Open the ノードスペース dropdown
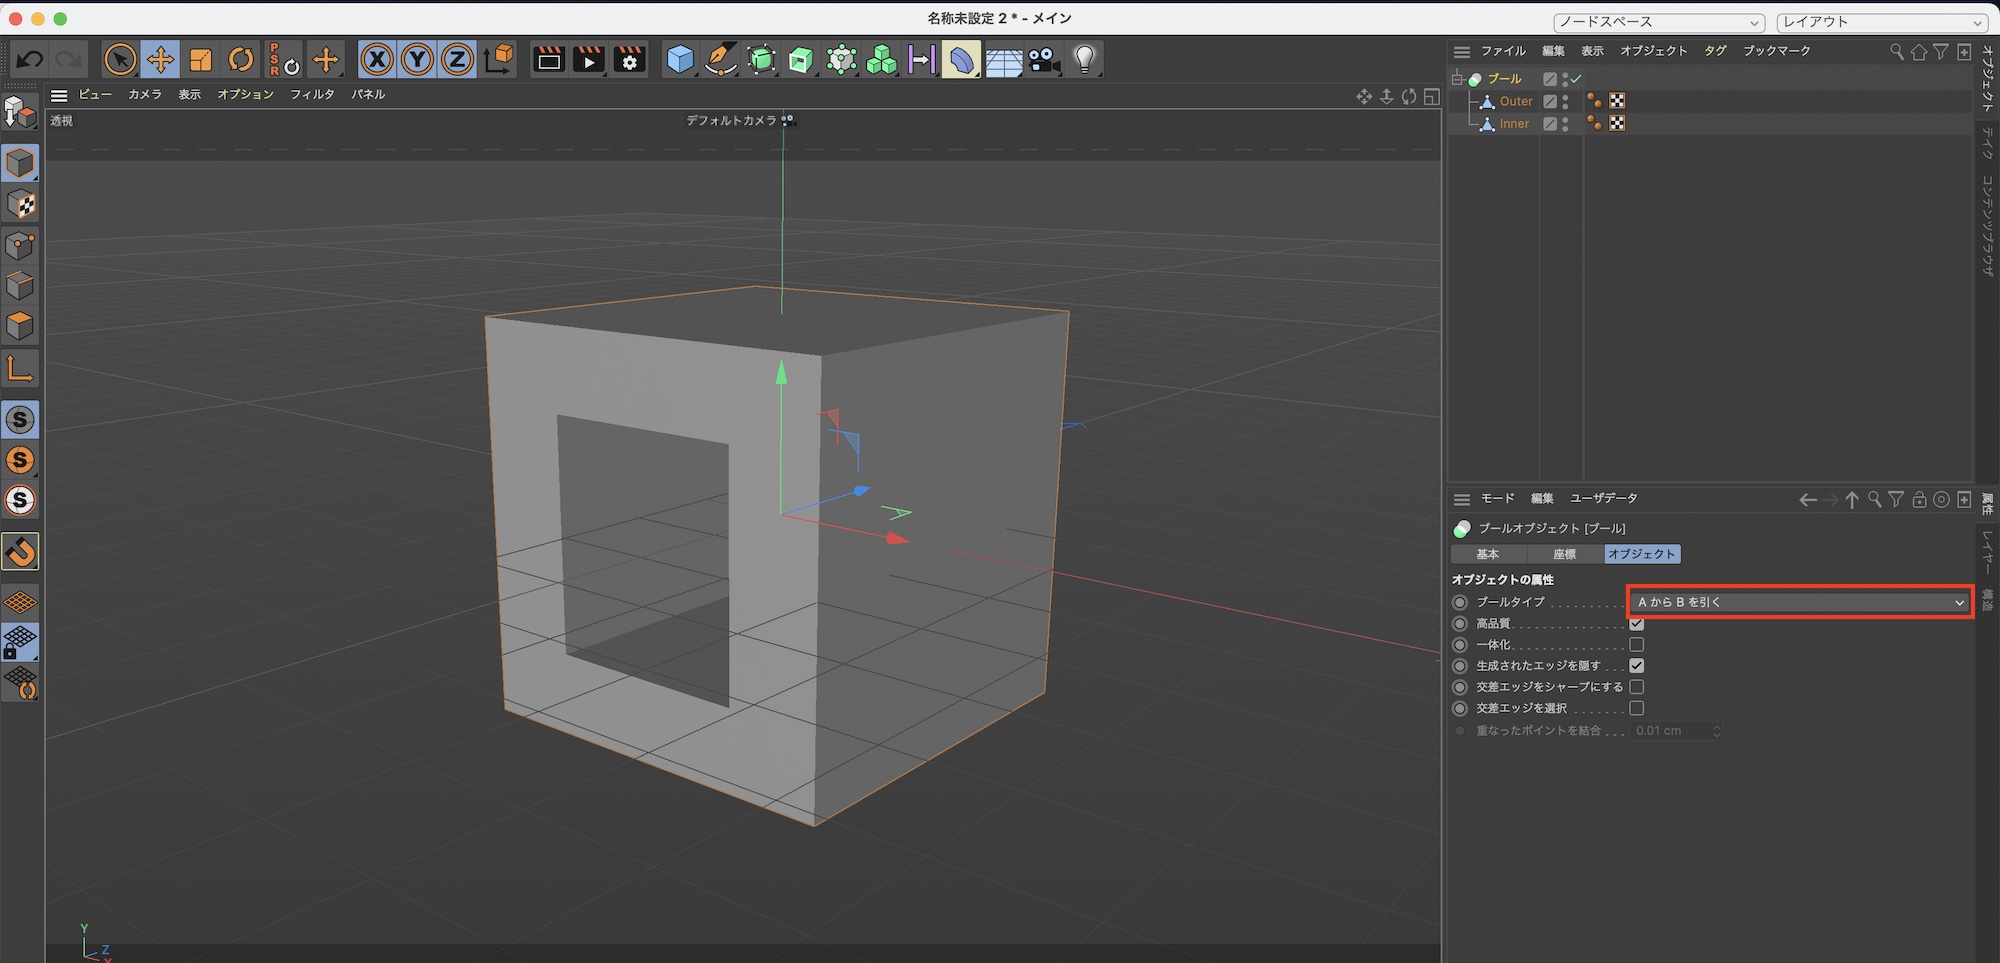 pos(1658,22)
